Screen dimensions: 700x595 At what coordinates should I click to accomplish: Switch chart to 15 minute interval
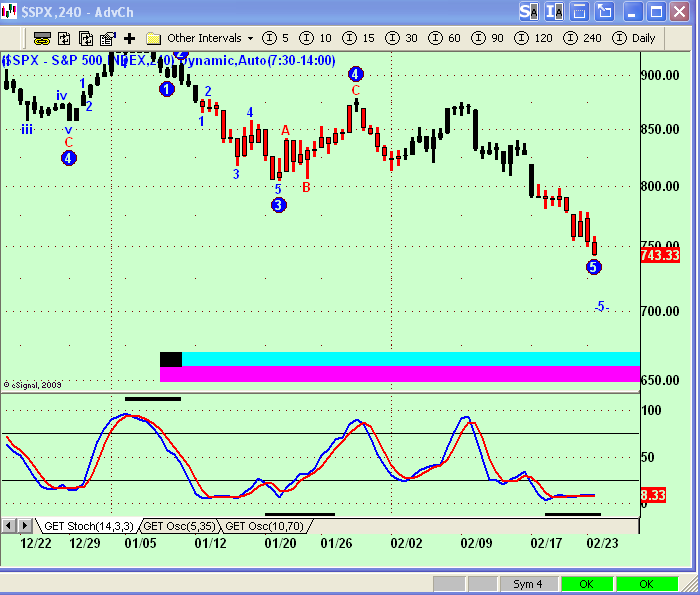(358, 38)
